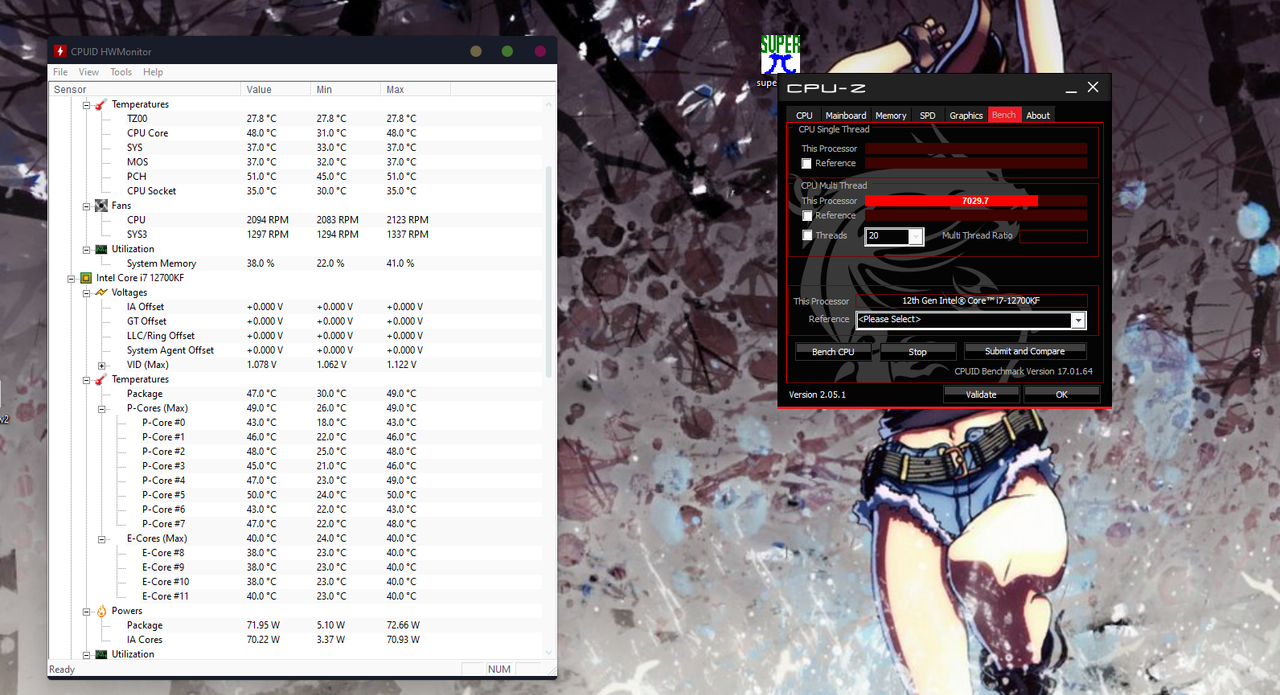Close the CPU-Z window

(x=1093, y=88)
